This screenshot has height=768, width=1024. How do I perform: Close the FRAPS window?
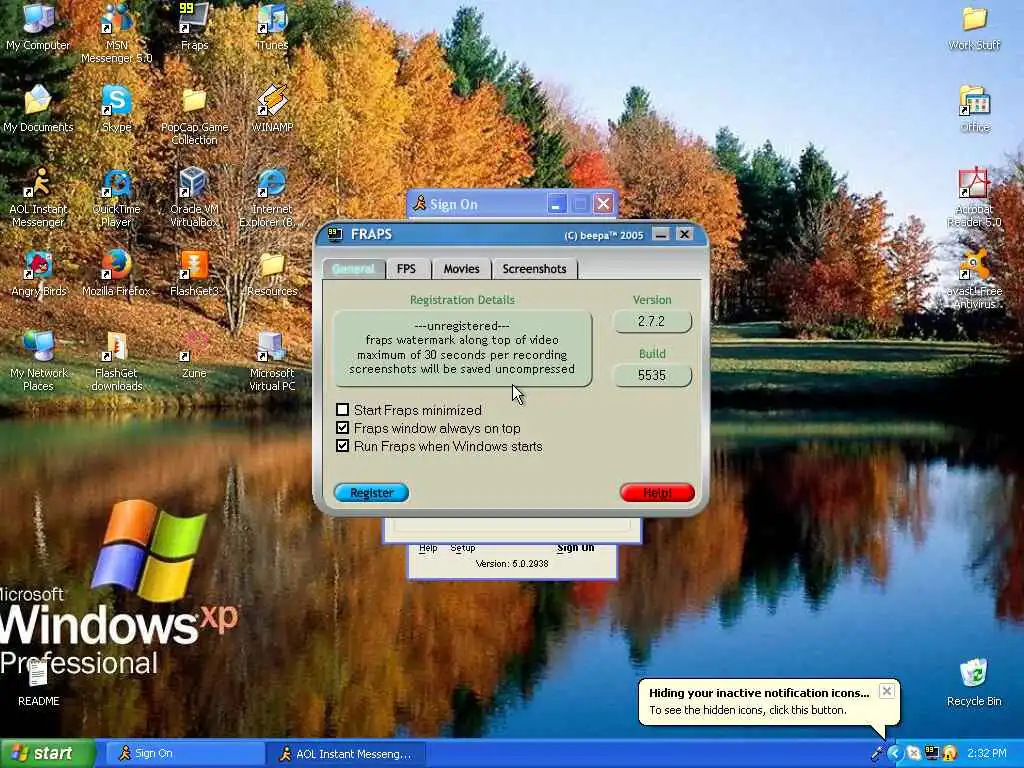click(x=684, y=234)
